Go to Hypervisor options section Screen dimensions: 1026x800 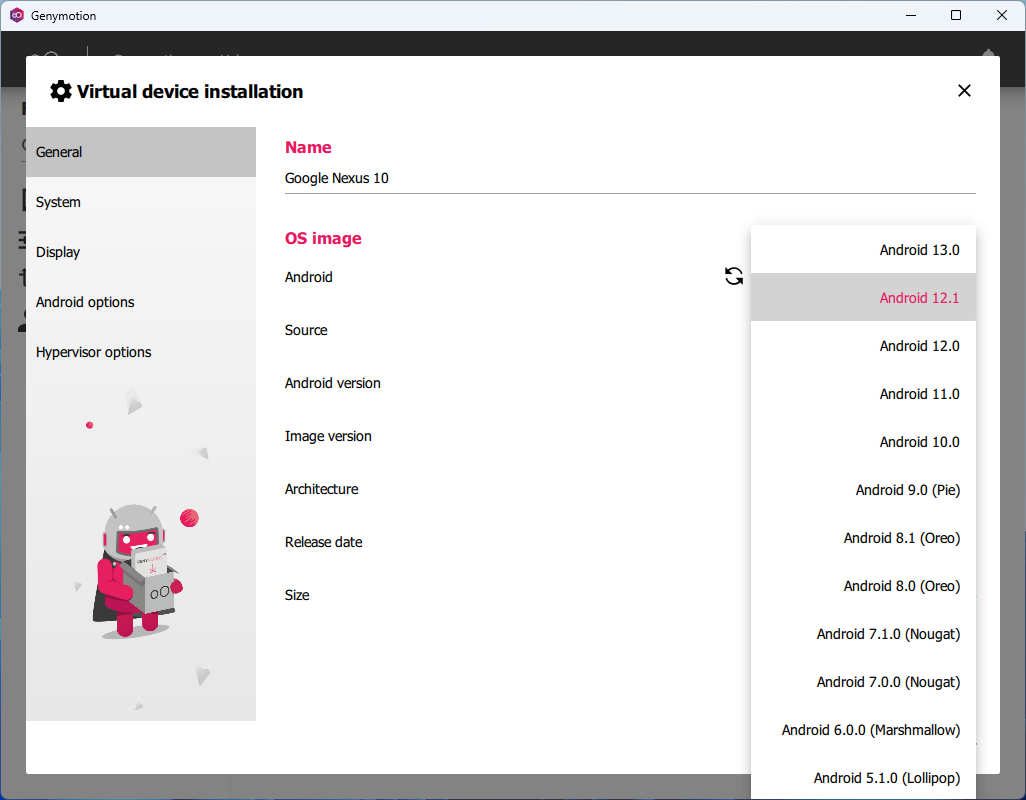[x=141, y=352]
